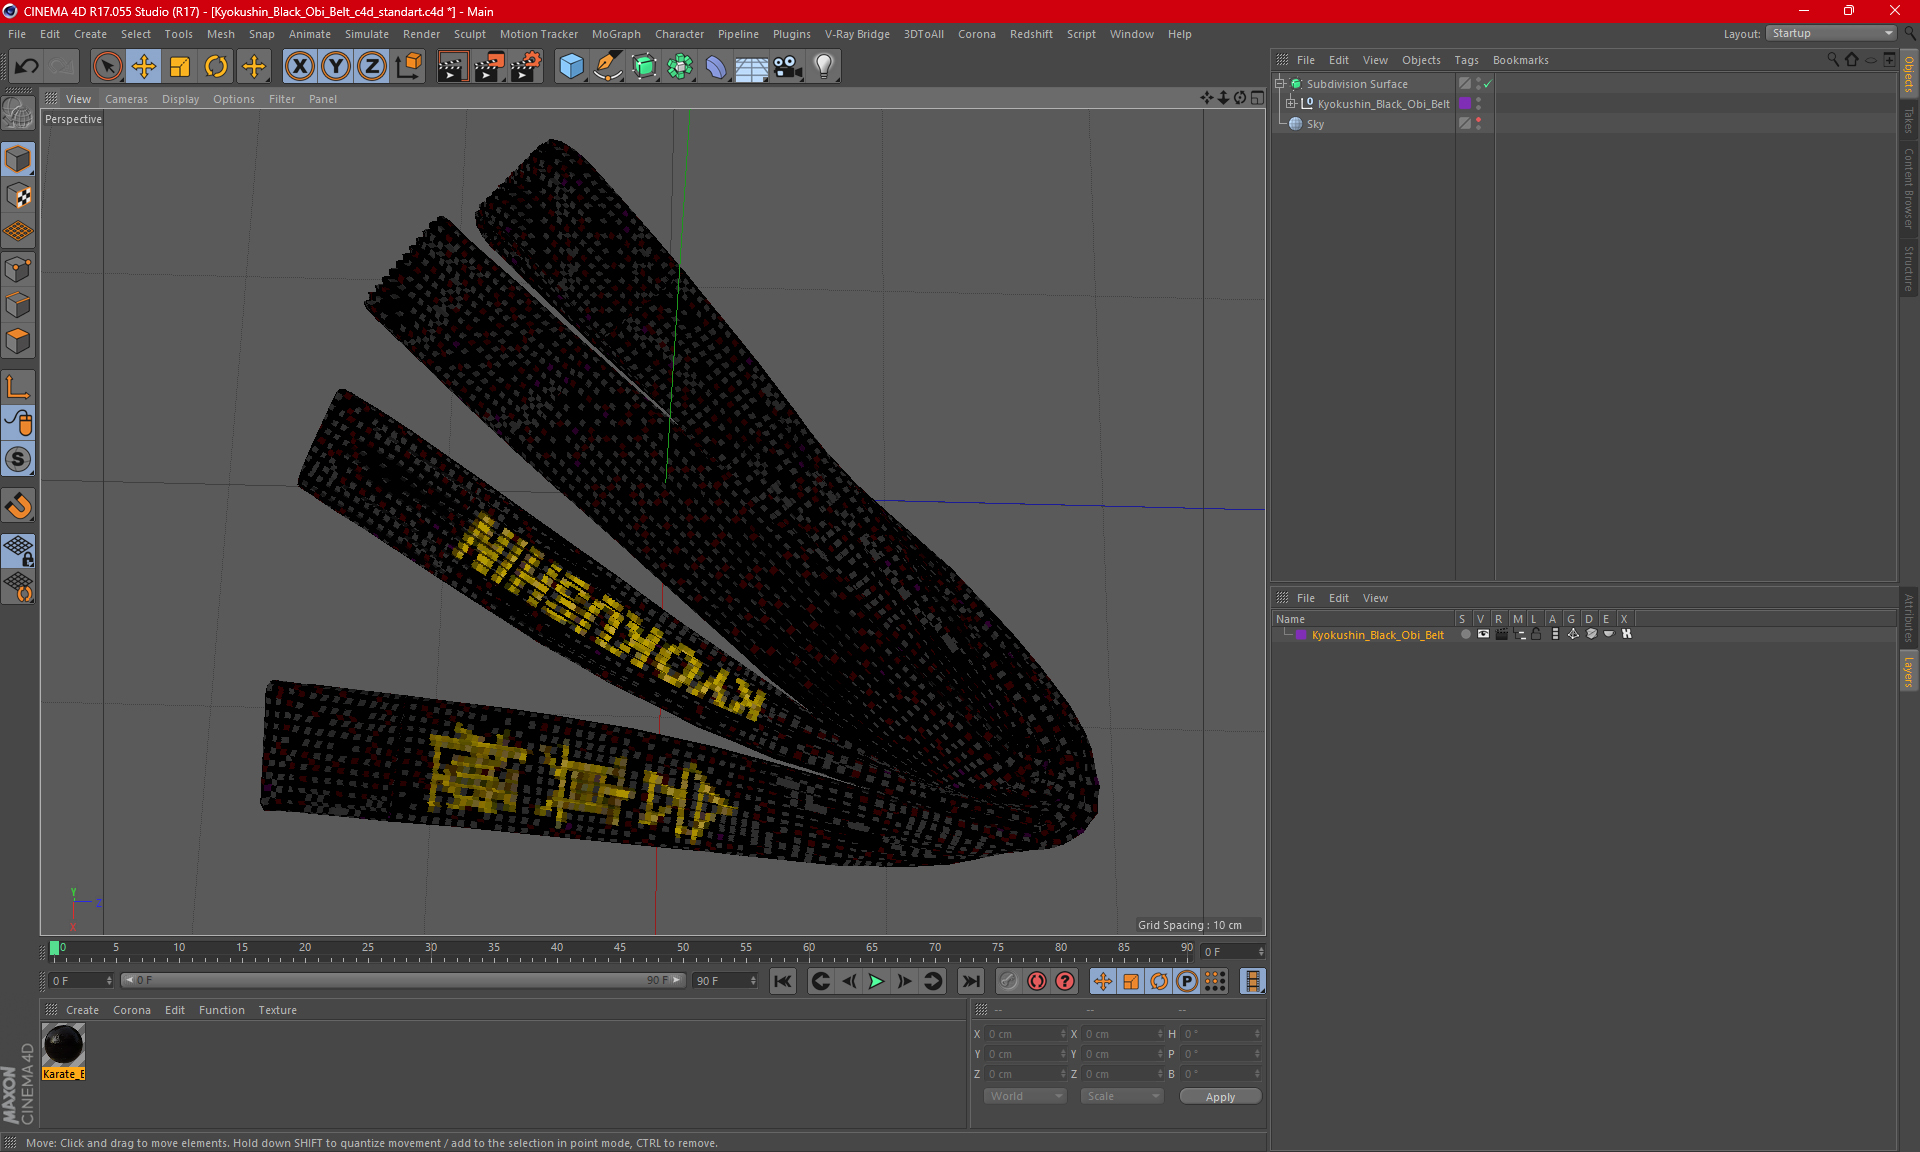Open Edit Render Settings
Screen dimensions: 1920x1152
coord(526,67)
